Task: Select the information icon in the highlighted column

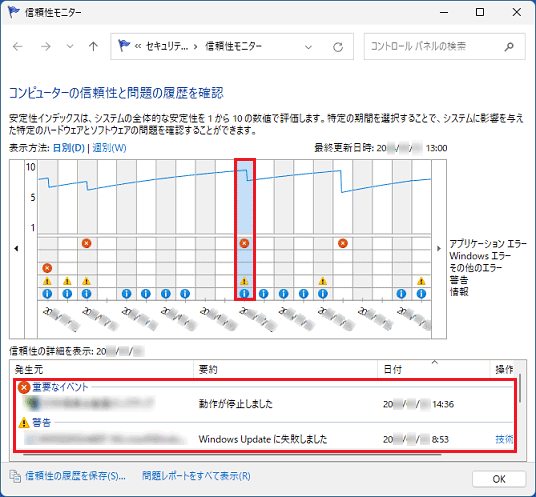Action: [x=244, y=294]
